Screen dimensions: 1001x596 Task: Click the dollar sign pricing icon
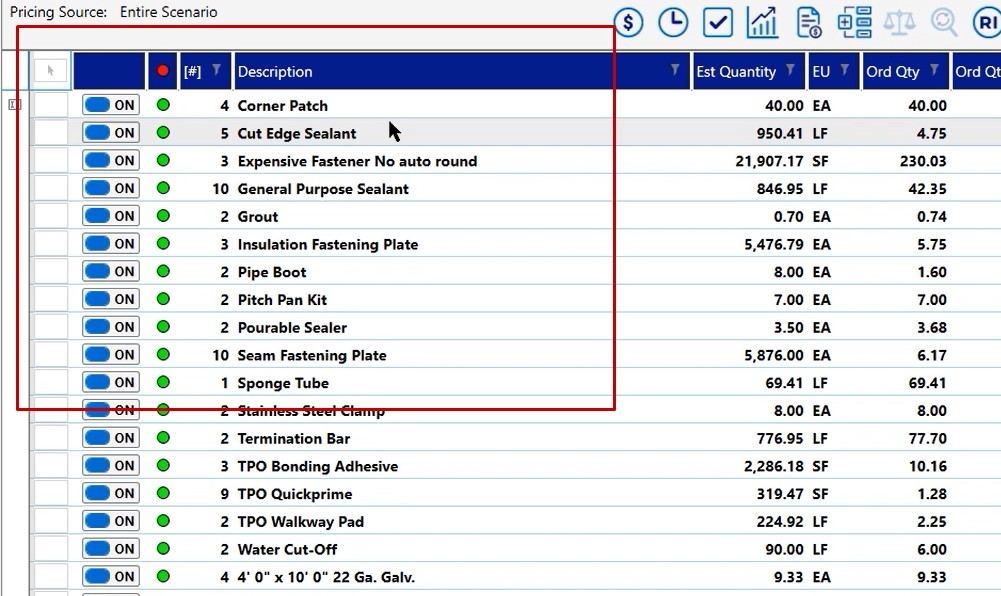click(x=628, y=22)
